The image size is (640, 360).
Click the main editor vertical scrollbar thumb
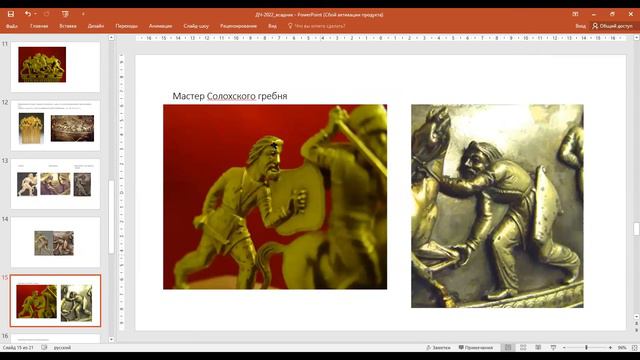pos(636,229)
